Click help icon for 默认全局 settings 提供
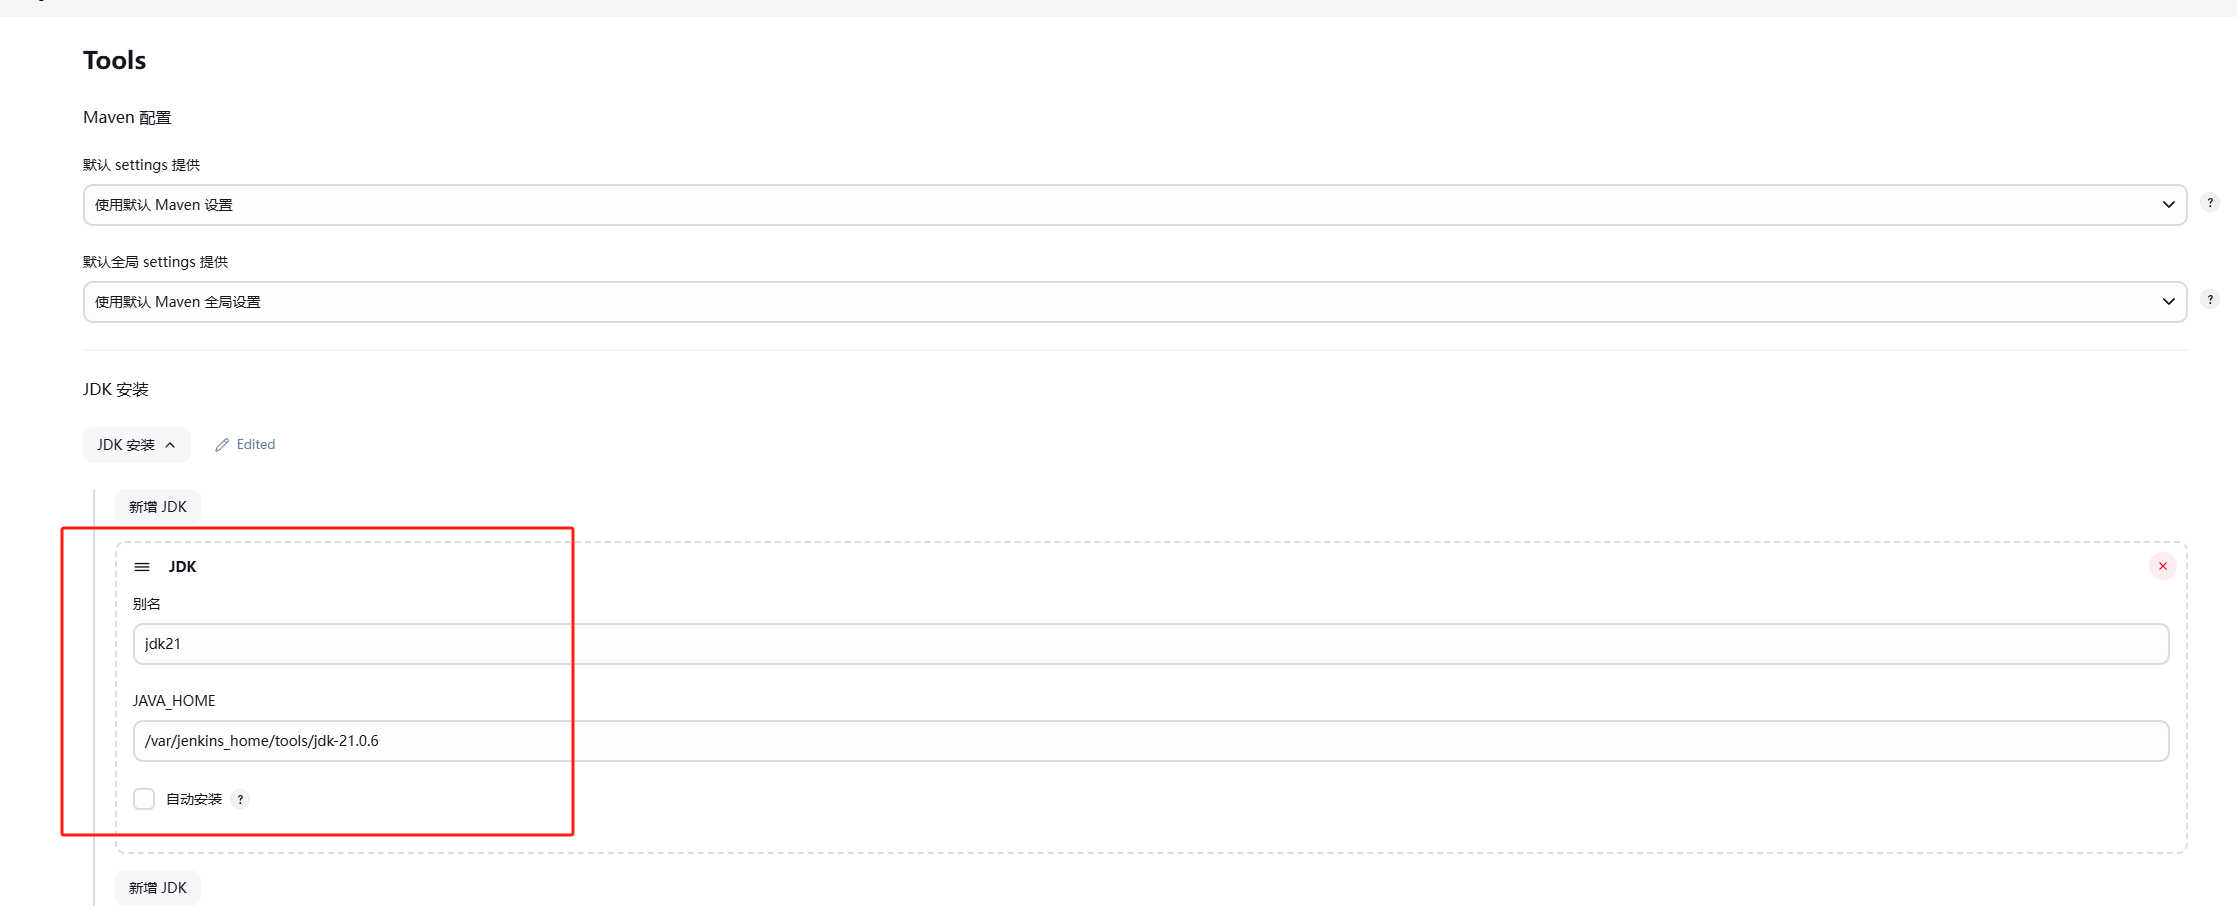The height and width of the screenshot is (913, 2237). coord(2210,299)
